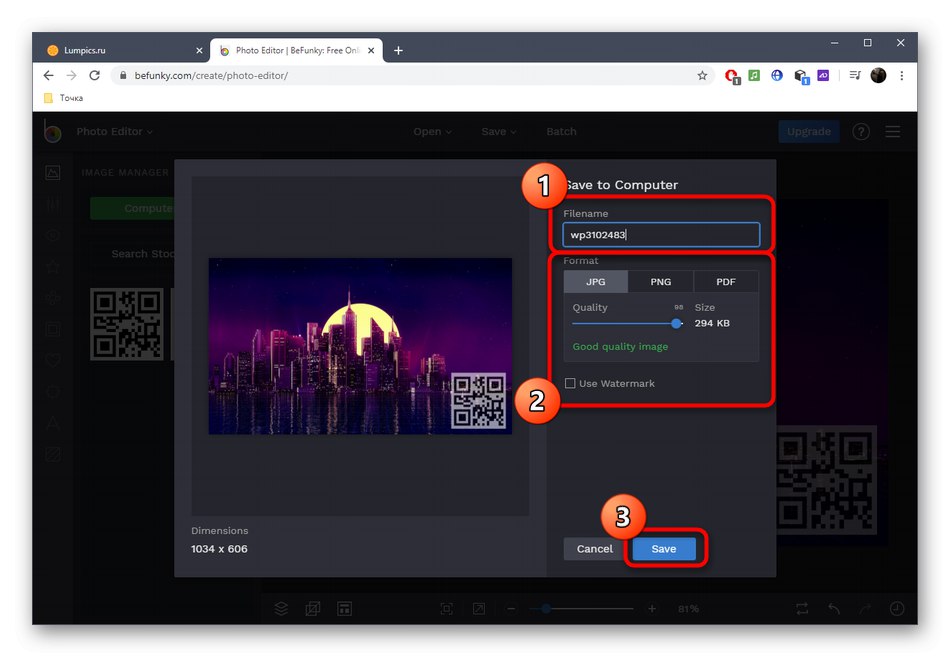Click the green music extension icon

point(754,75)
